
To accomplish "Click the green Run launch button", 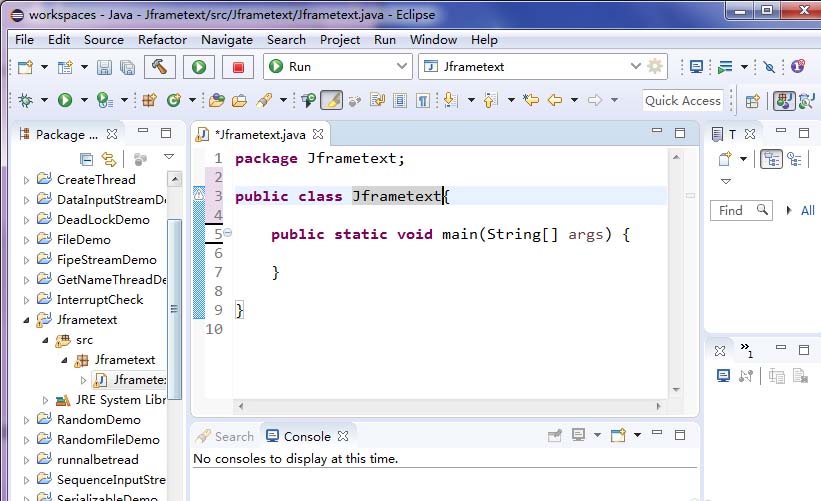I will (199, 67).
